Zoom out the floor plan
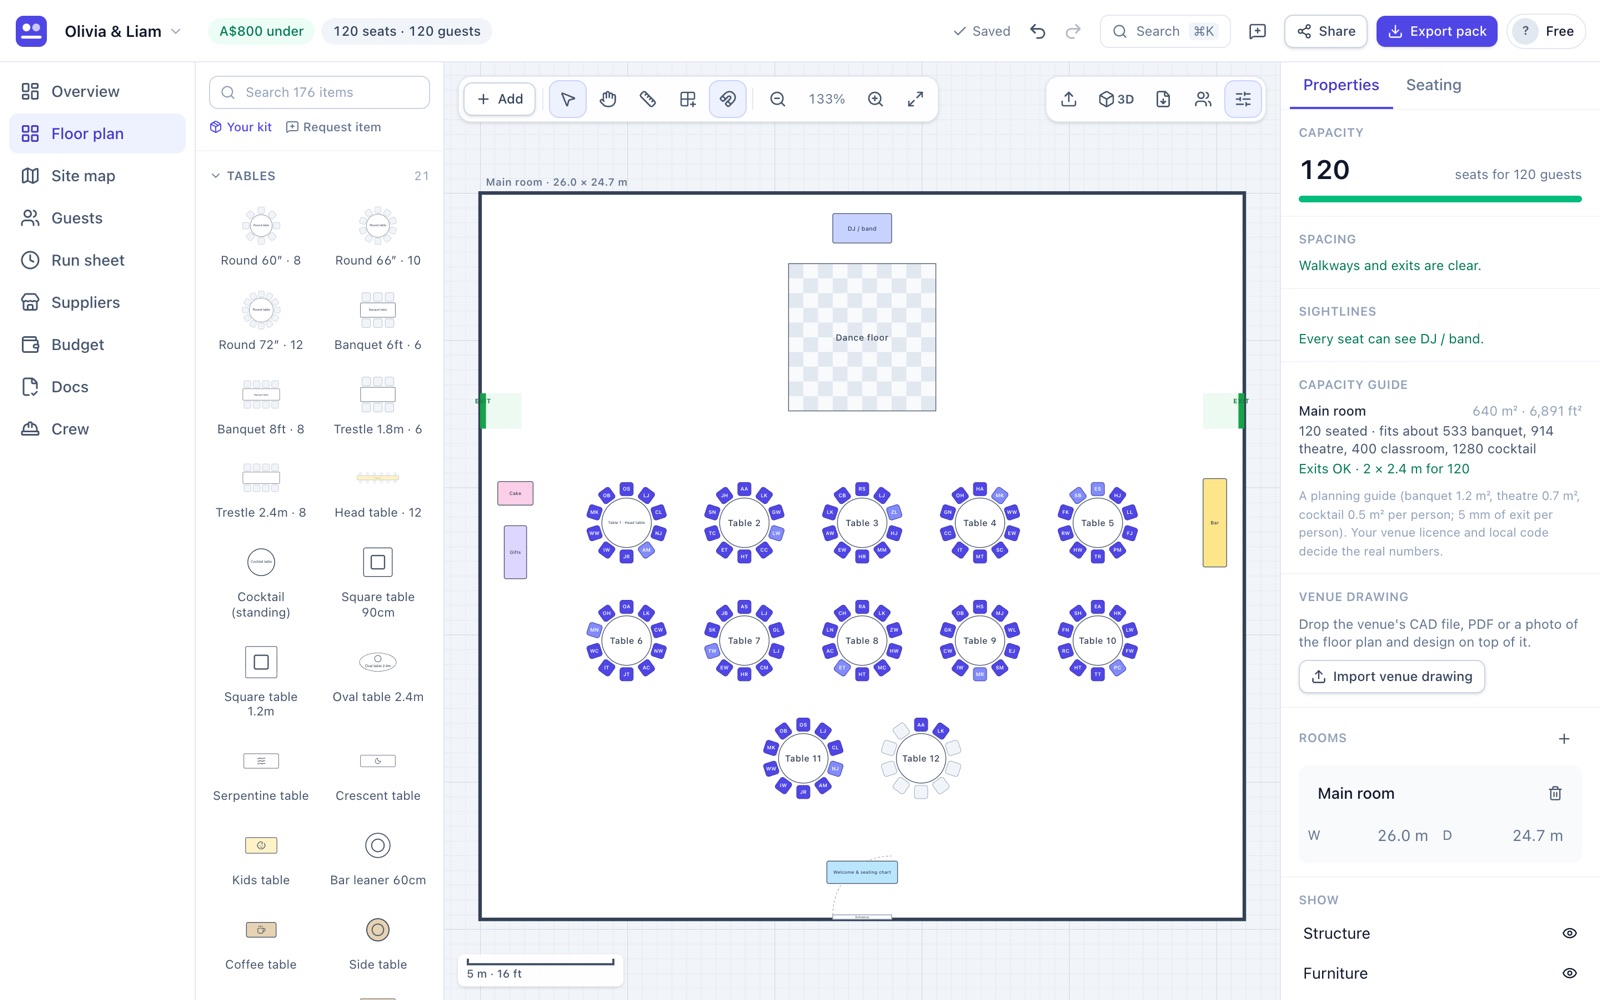 point(778,99)
